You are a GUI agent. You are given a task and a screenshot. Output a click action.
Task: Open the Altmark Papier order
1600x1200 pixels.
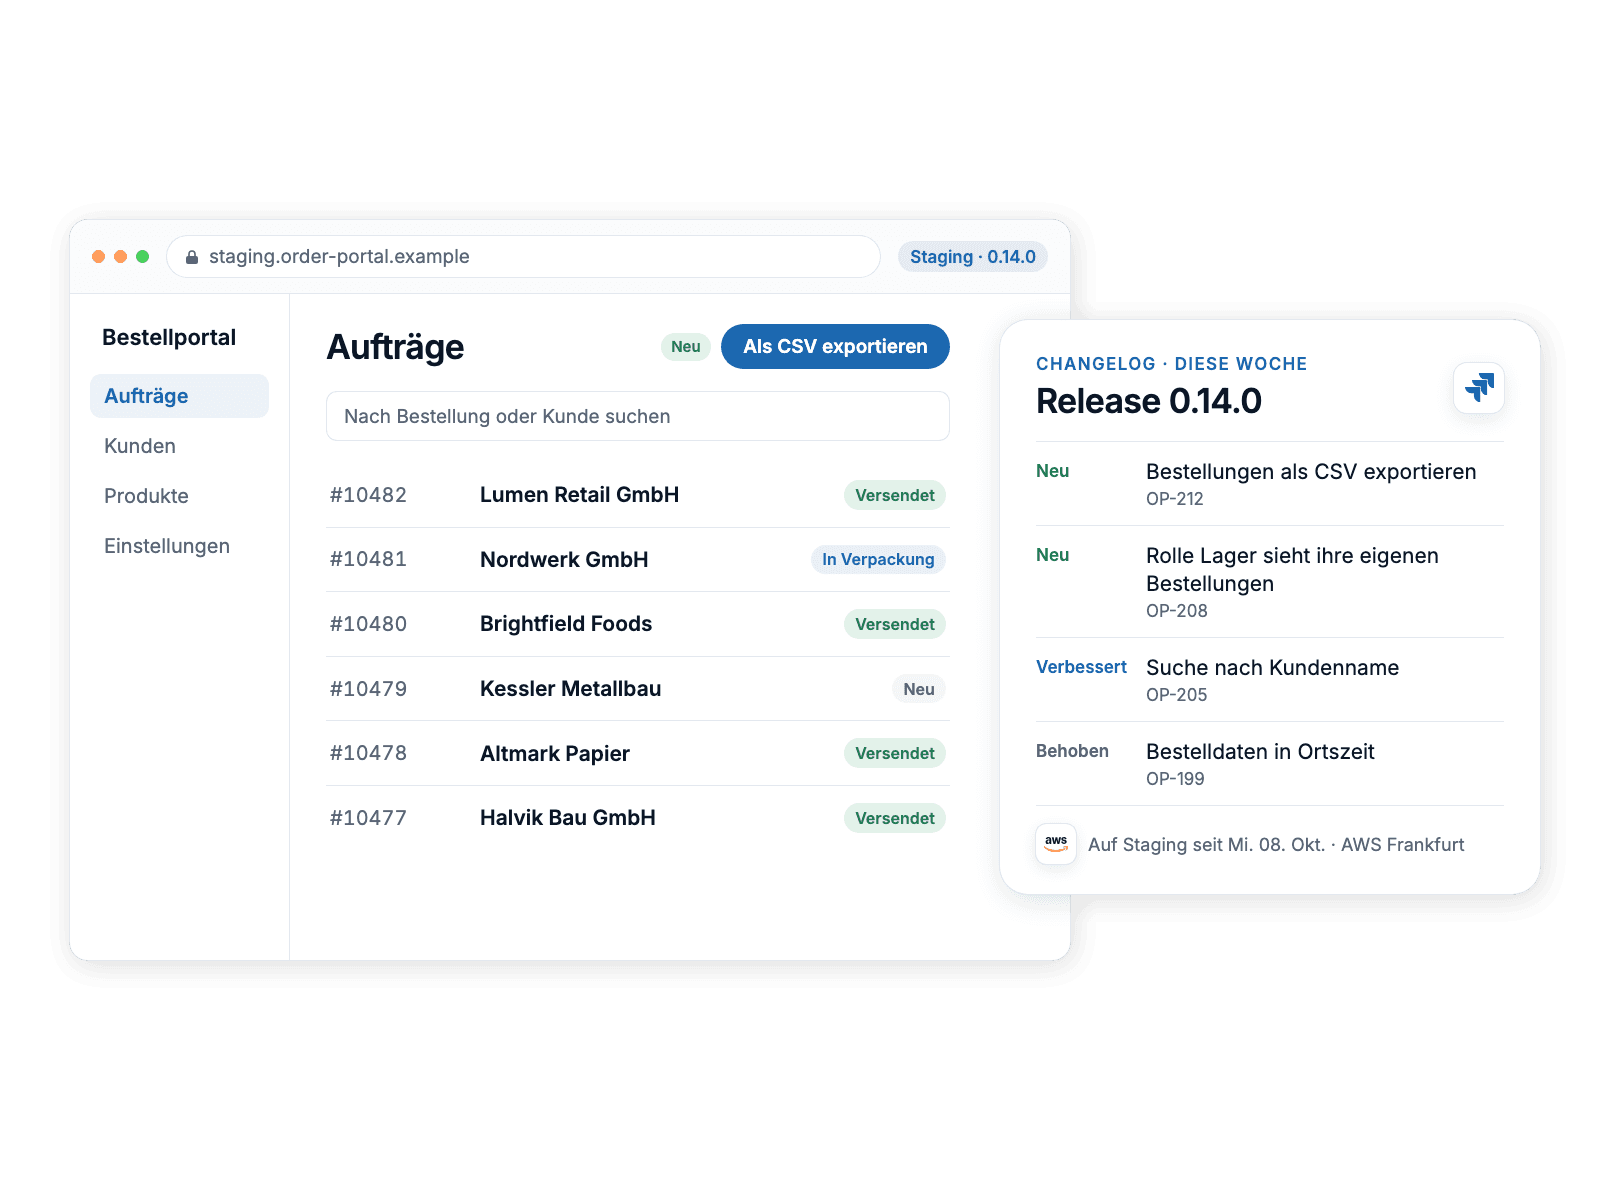pos(555,754)
